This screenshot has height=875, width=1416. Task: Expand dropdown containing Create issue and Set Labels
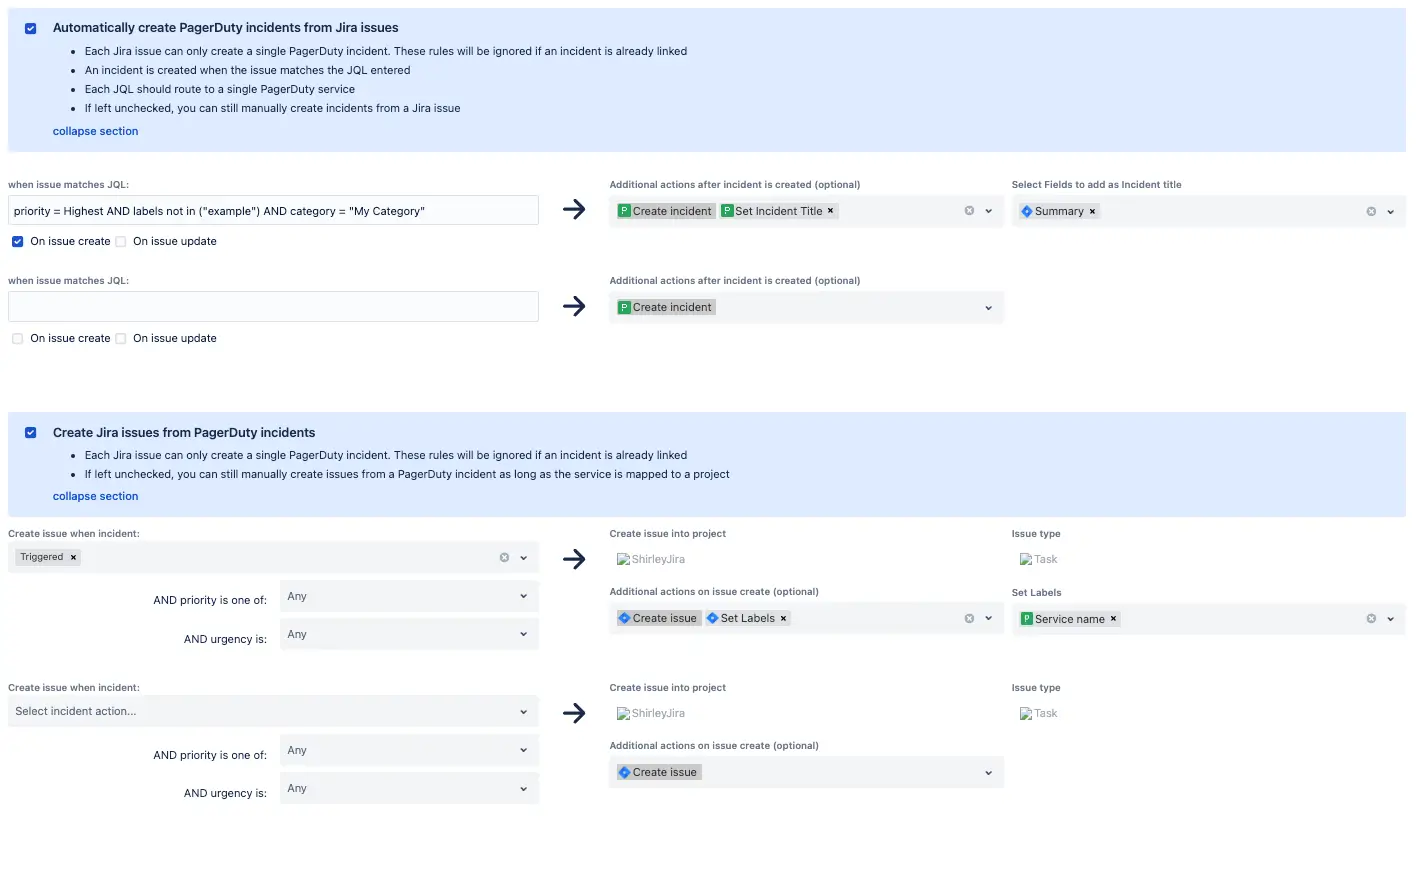[x=989, y=619]
